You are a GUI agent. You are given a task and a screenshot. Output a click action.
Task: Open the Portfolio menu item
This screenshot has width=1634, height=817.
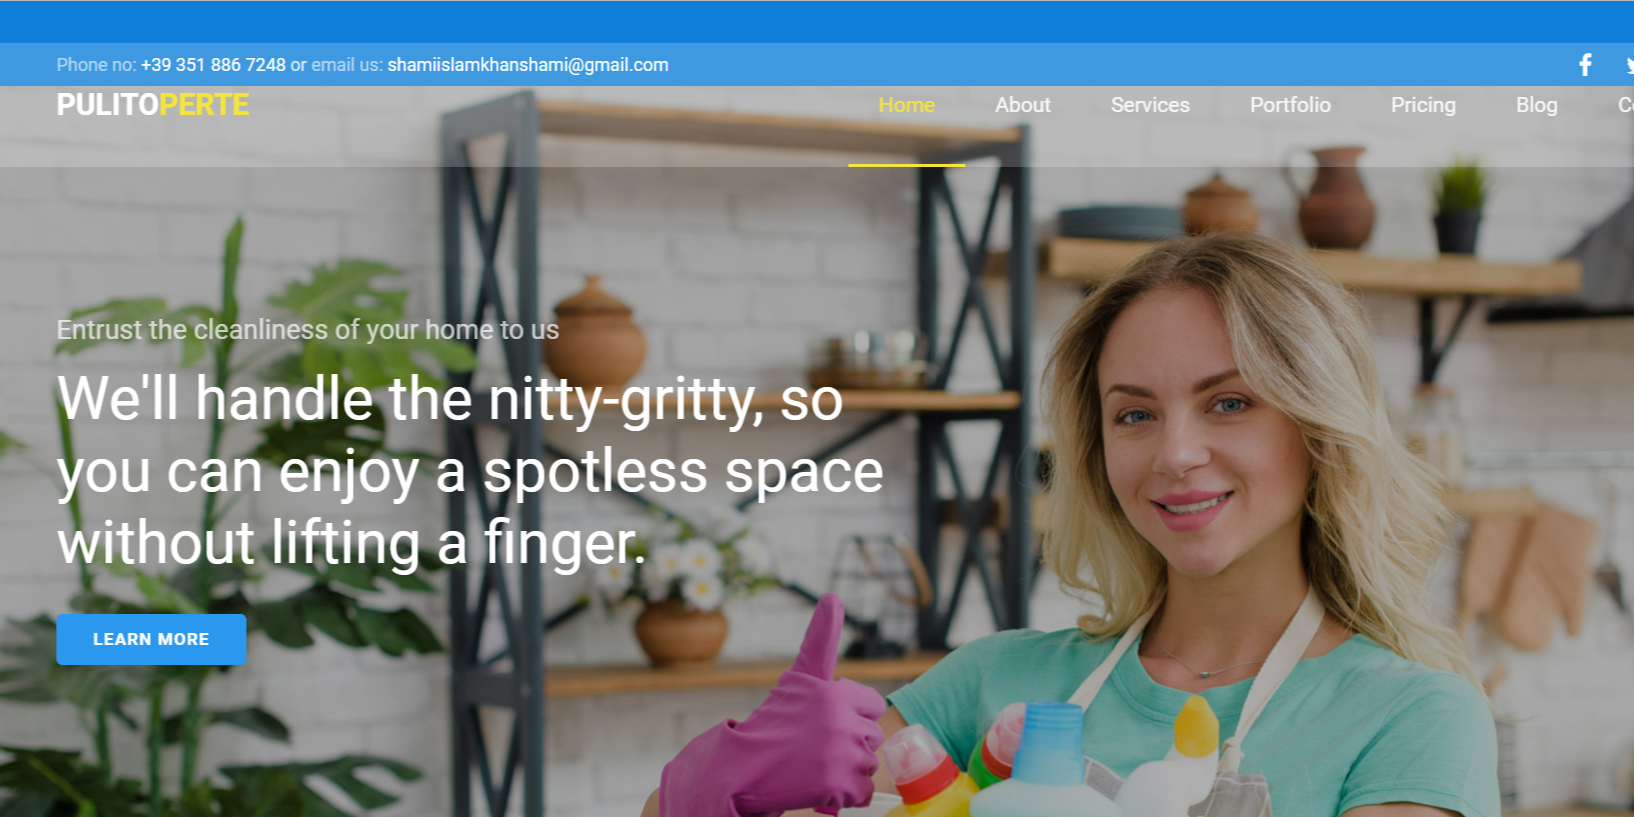[x=1290, y=105]
